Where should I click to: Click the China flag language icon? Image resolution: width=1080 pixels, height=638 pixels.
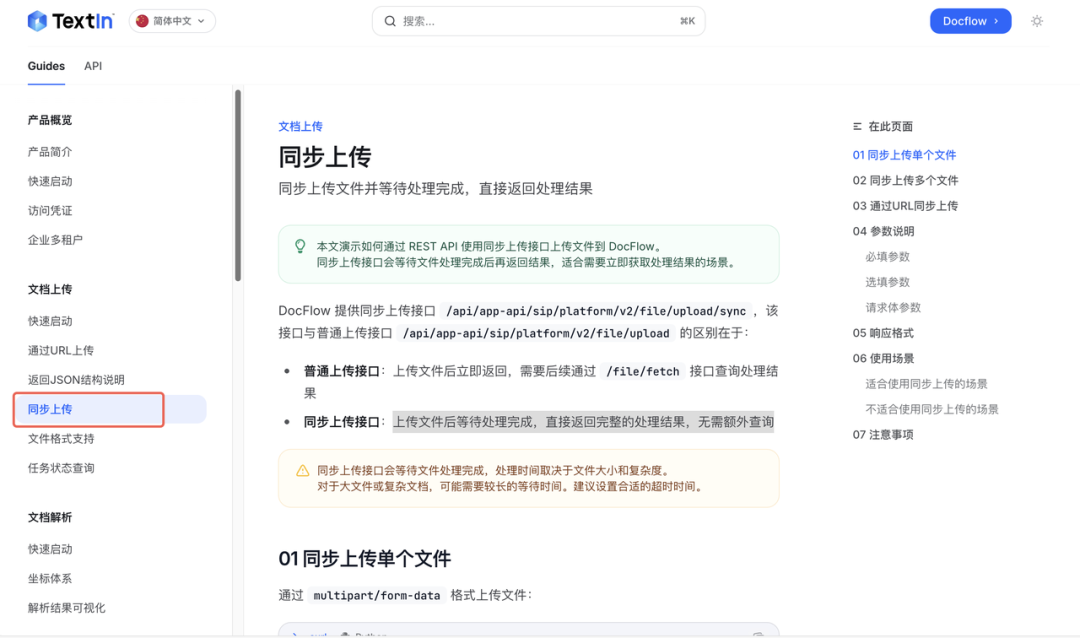pos(142,21)
